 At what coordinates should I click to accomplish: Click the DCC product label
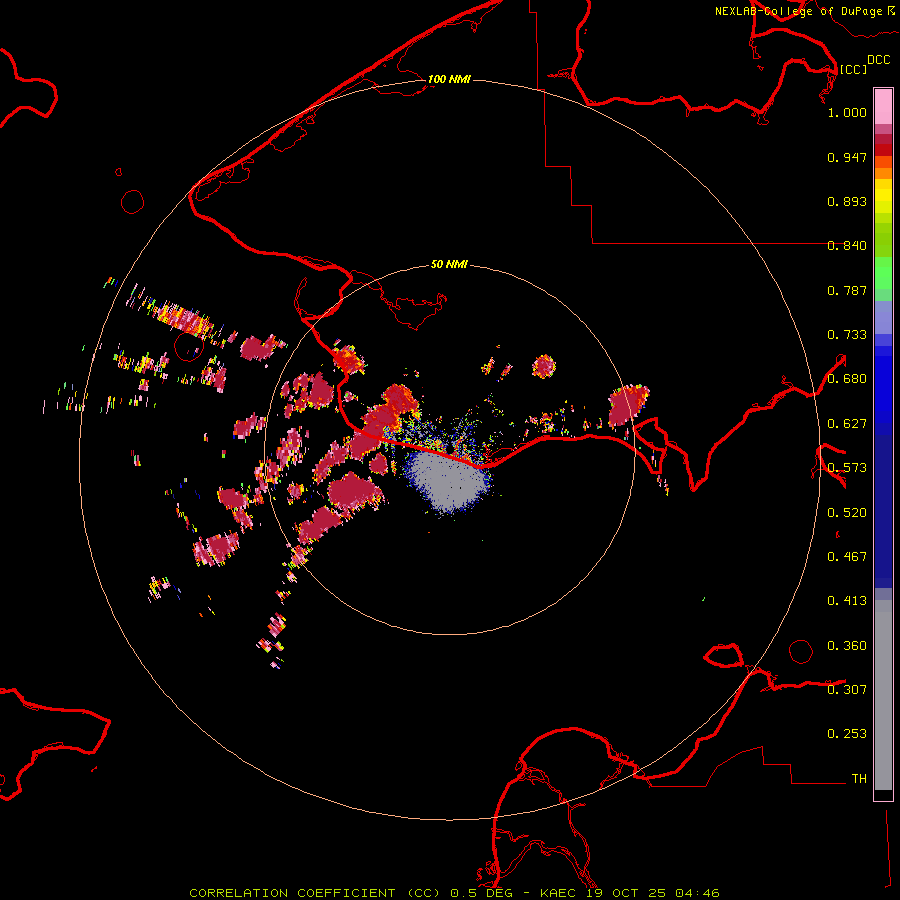(x=878, y=60)
